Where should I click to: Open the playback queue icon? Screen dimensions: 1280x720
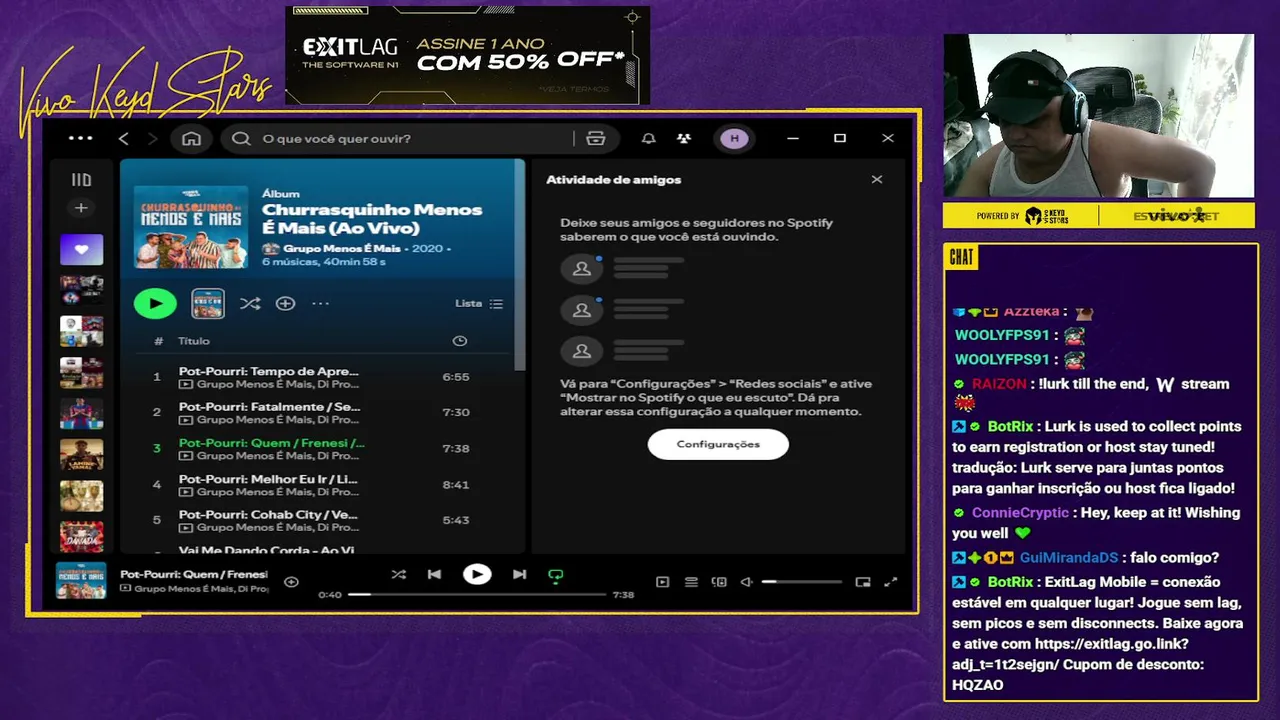click(690, 582)
